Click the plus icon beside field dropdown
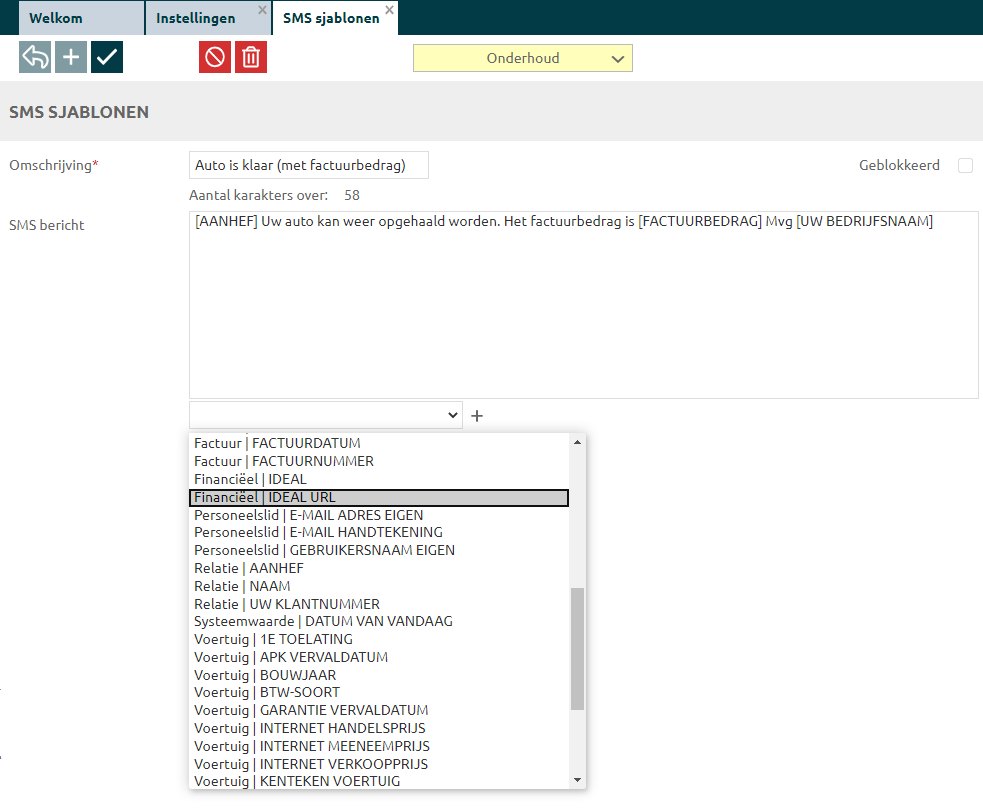This screenshot has width=983, height=811. click(x=477, y=415)
